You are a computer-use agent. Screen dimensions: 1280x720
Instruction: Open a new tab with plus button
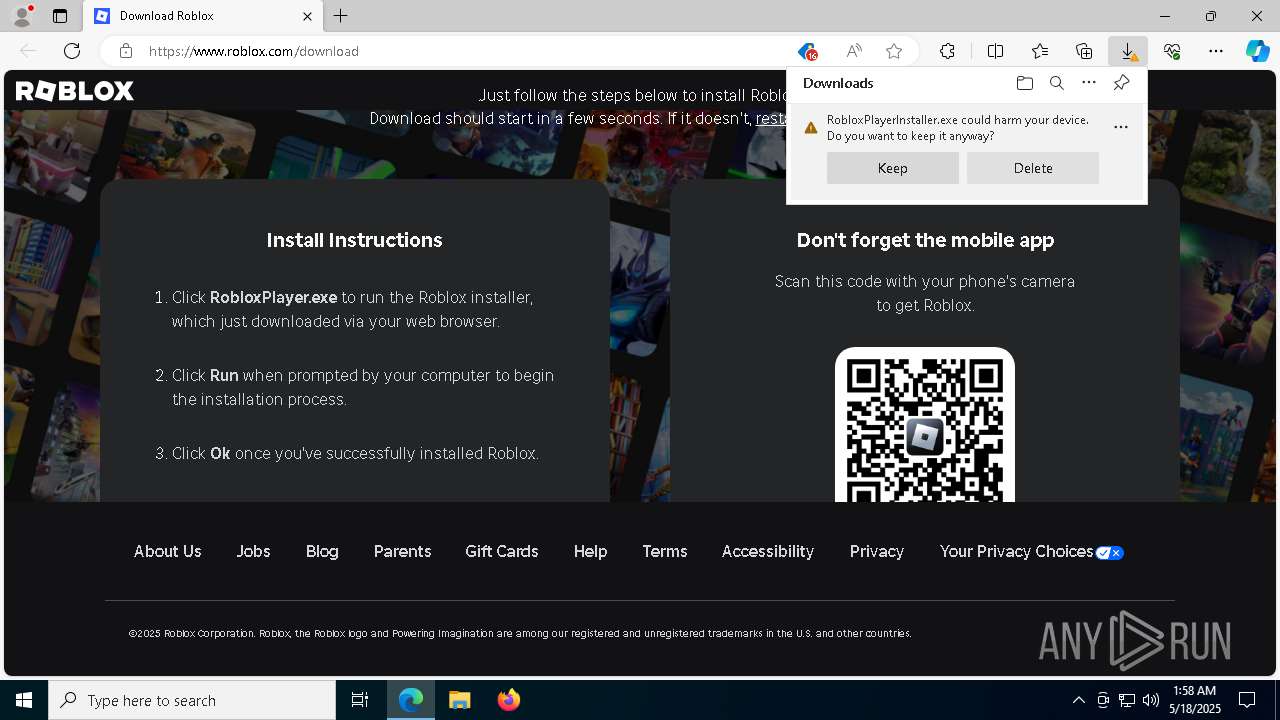341,16
